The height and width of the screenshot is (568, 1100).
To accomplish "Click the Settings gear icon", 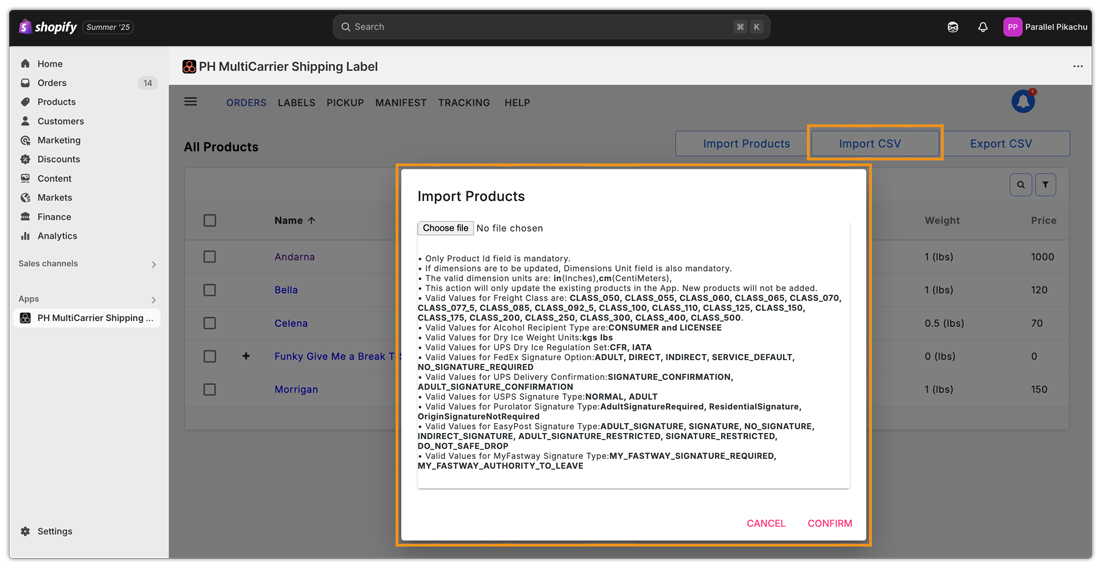I will tap(25, 532).
